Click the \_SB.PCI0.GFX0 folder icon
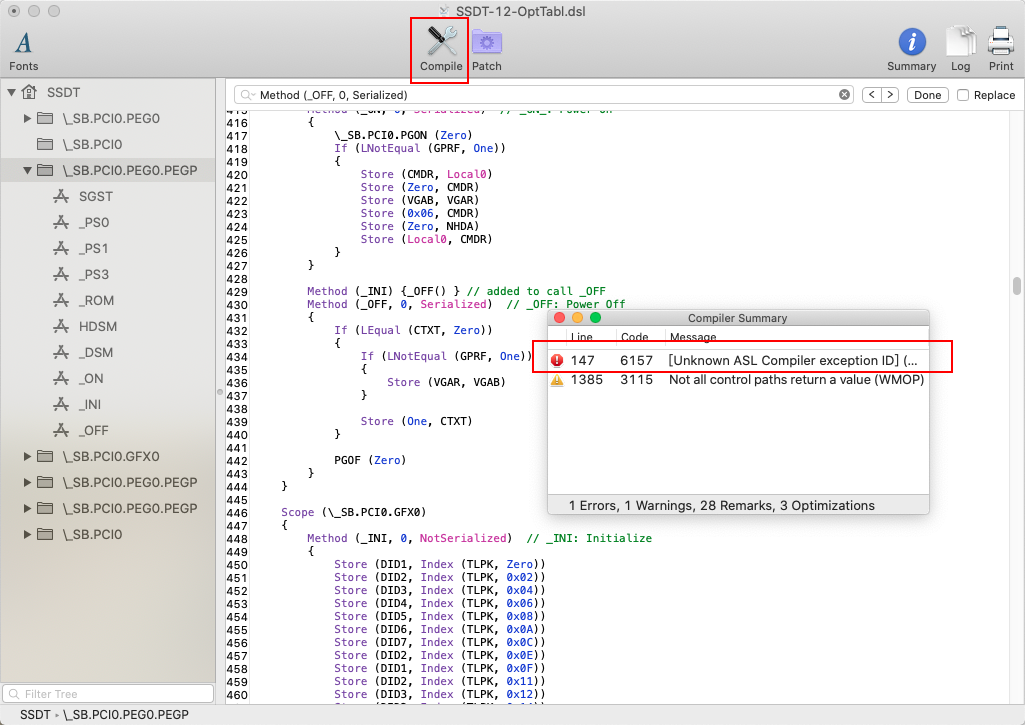The height and width of the screenshot is (725, 1025). click(x=45, y=456)
